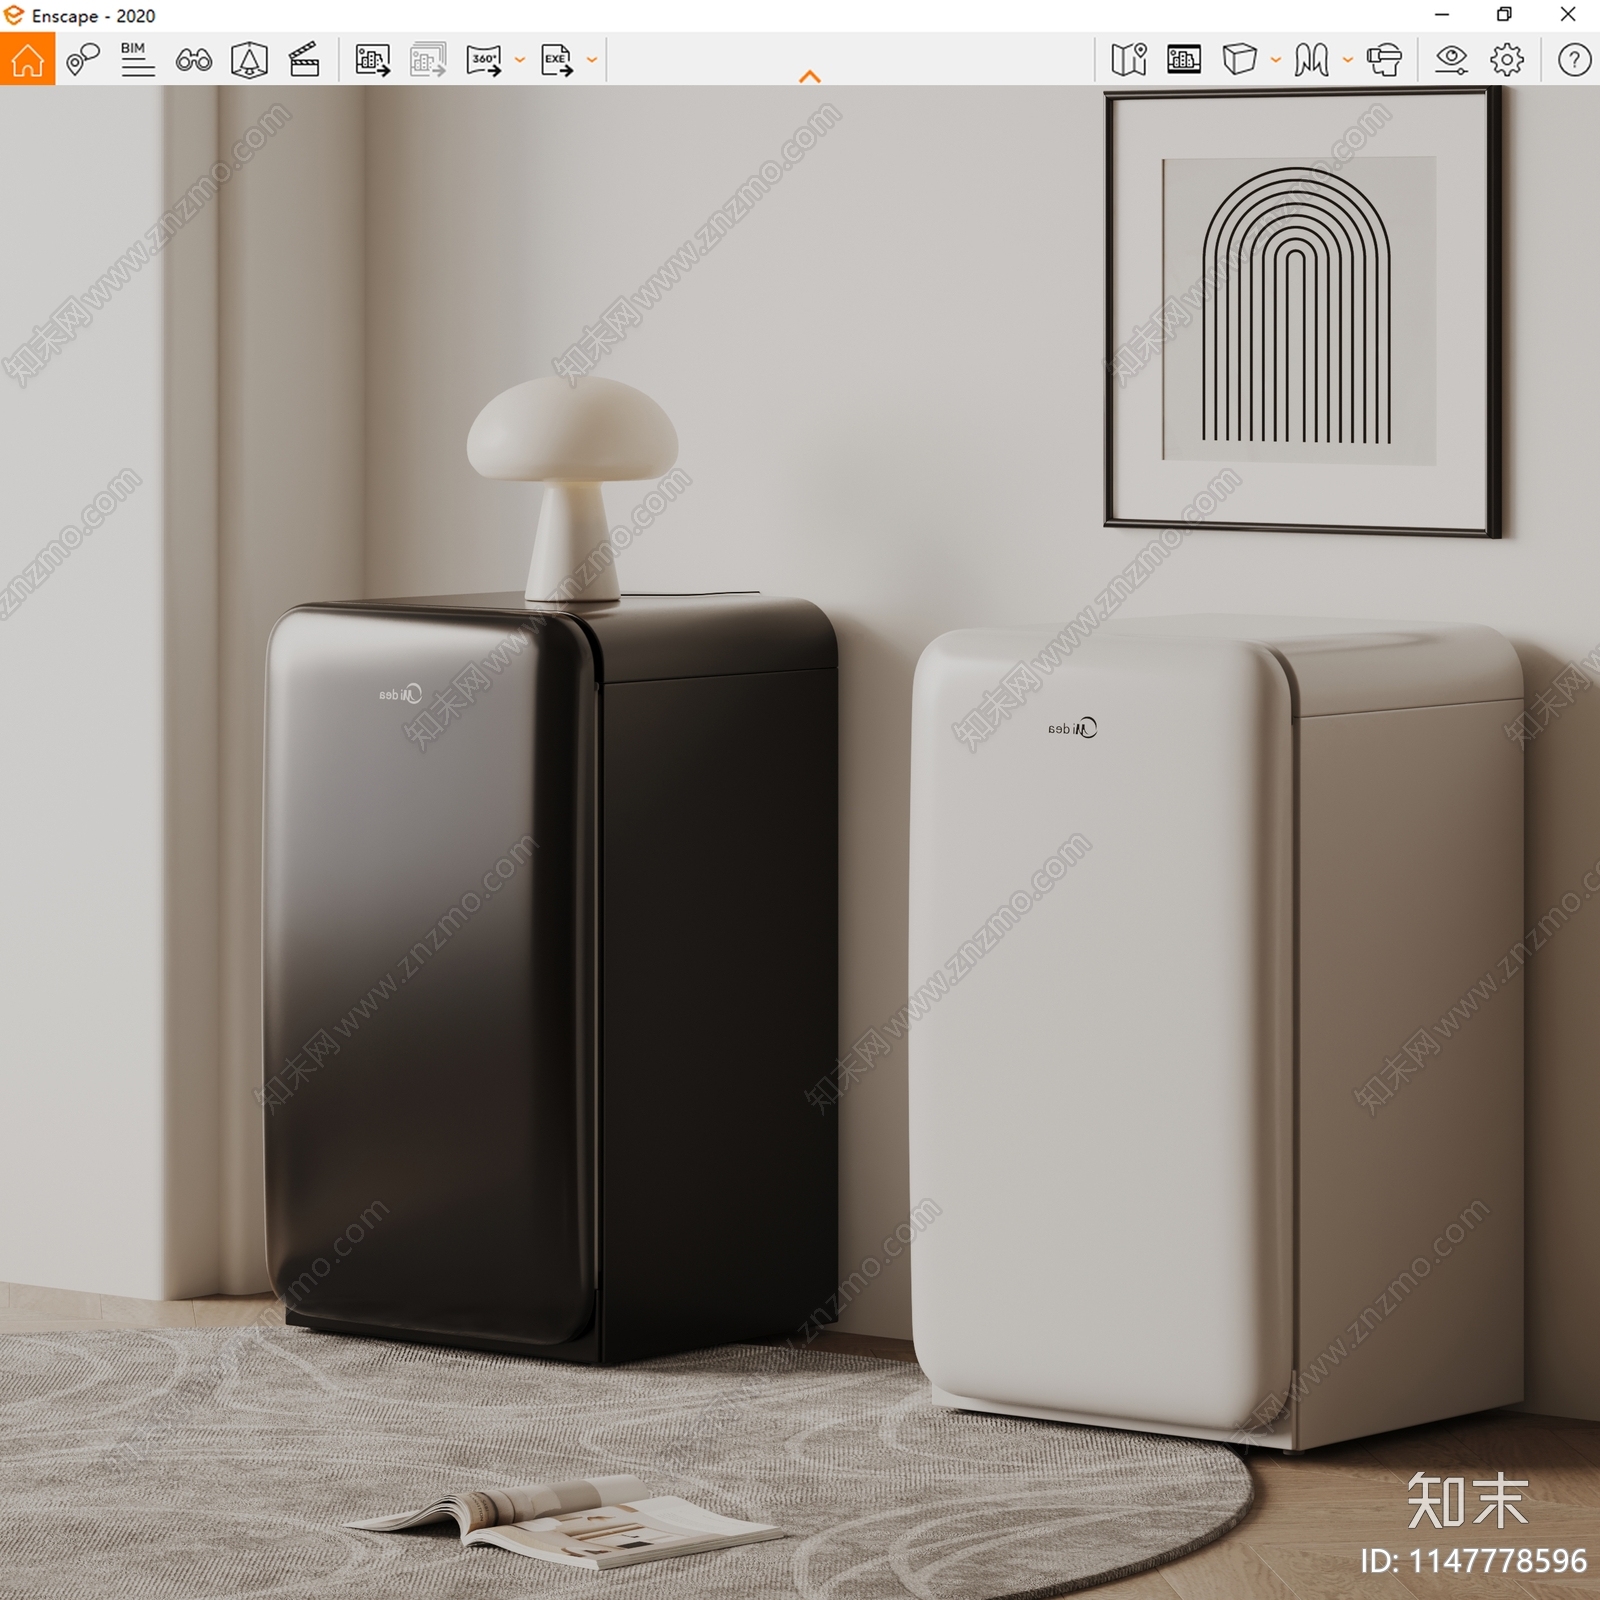Toggle walk/fly mode wings icon
The image size is (1600, 1600).
pyautogui.click(x=1311, y=60)
